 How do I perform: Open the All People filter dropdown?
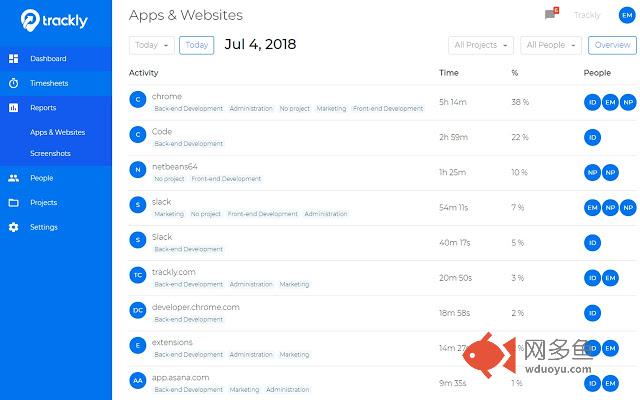[551, 45]
